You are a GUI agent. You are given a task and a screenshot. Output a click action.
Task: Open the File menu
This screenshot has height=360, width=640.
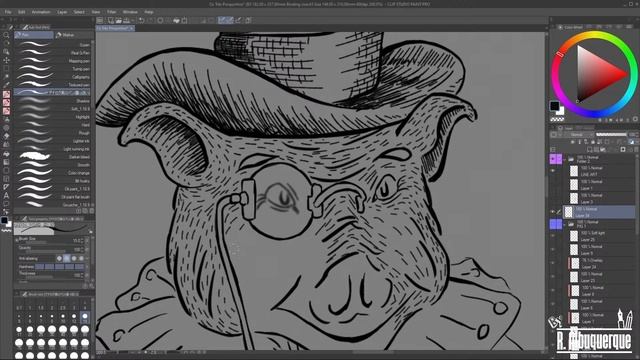[8, 12]
